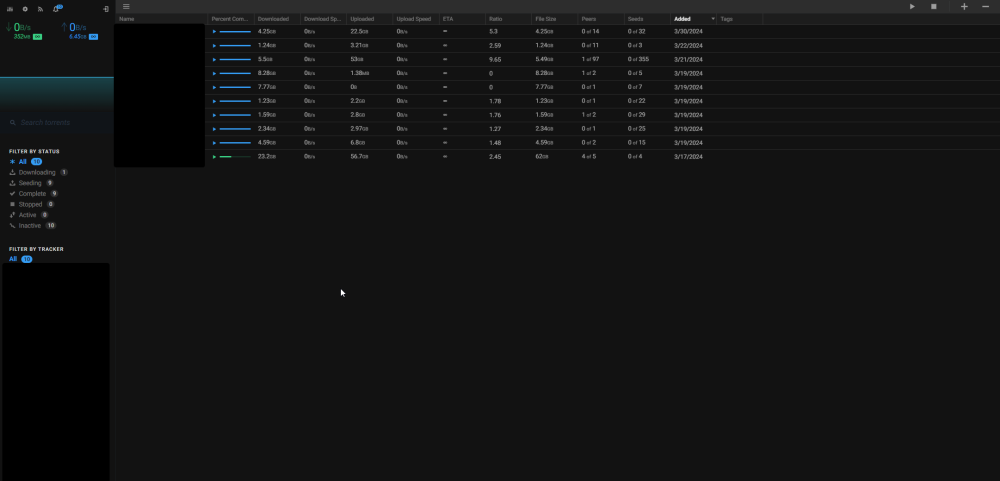The height and width of the screenshot is (481, 1000).
Task: Open the settings gear icon
Action: (25, 9)
